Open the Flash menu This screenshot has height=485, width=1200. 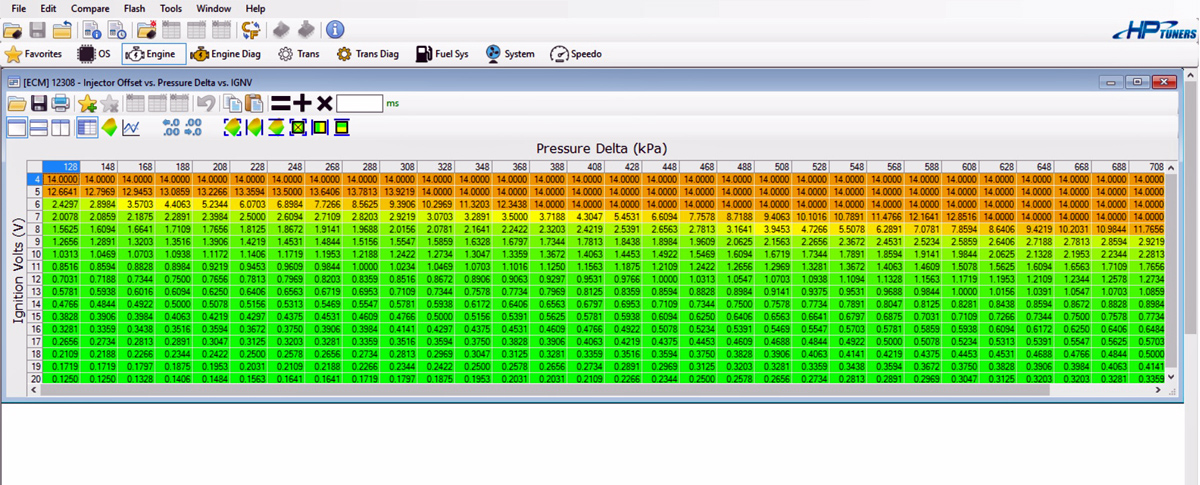pos(134,8)
